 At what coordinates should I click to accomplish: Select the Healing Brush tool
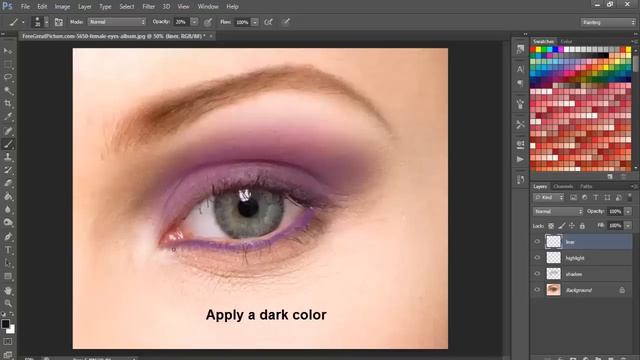coord(8,131)
